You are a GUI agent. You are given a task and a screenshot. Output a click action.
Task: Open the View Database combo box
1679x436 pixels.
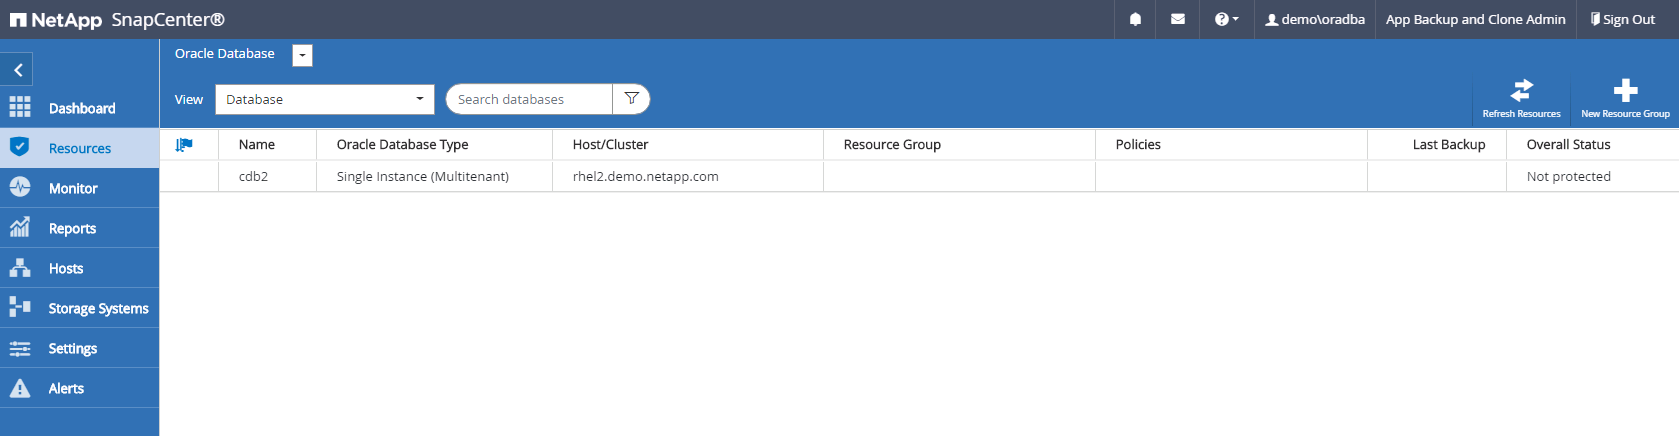pyautogui.click(x=325, y=99)
